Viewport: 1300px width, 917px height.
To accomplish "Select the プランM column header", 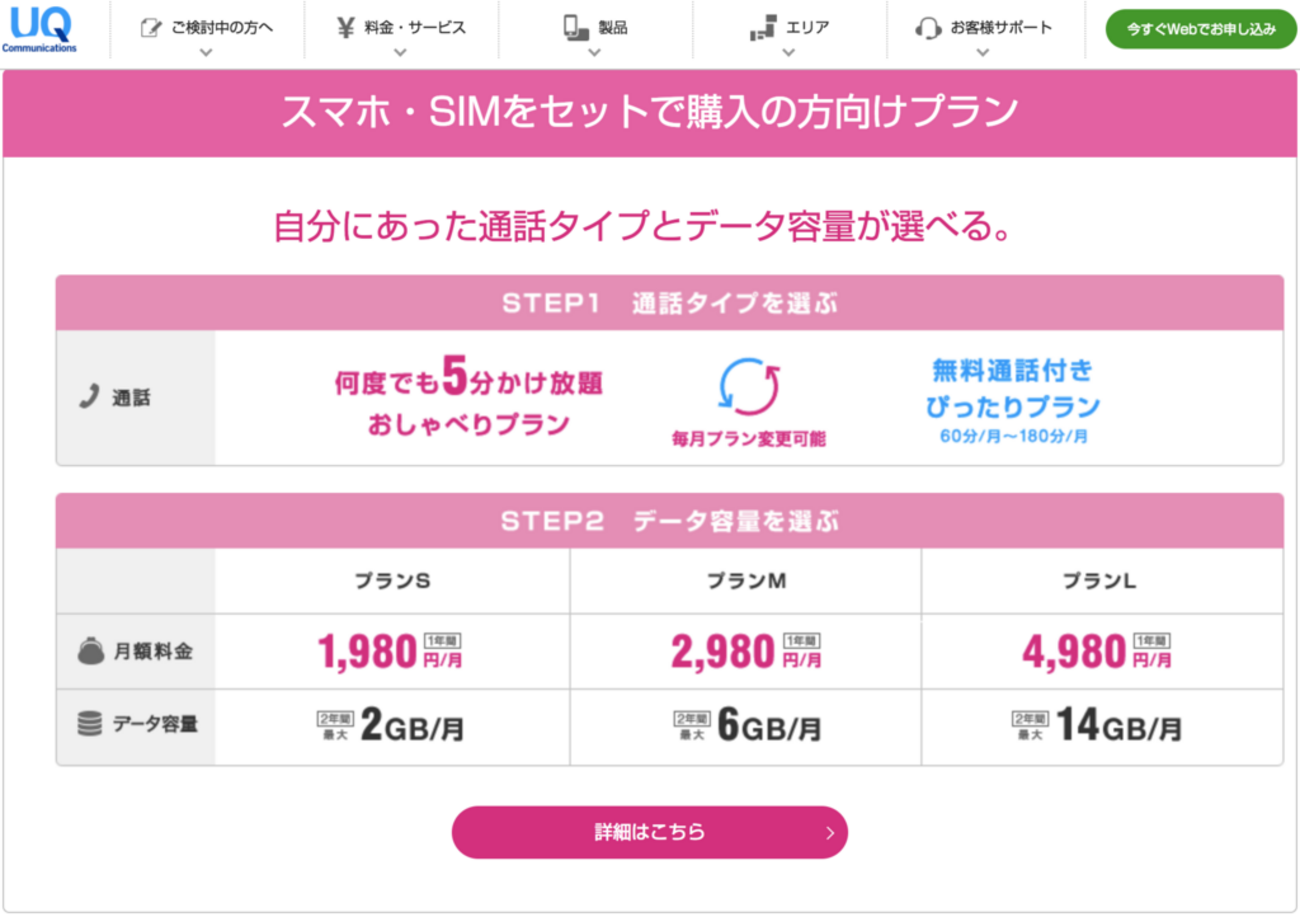I will [745, 581].
